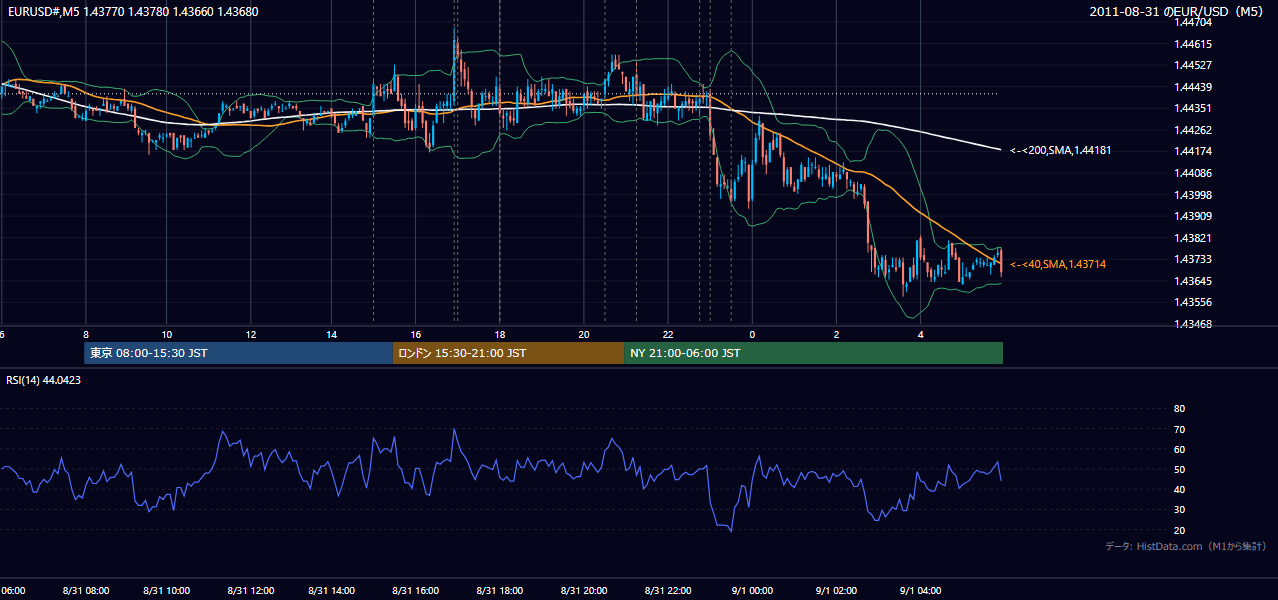Click the RSI 30 level label
The width and height of the screenshot is (1278, 600).
pyautogui.click(x=1179, y=510)
